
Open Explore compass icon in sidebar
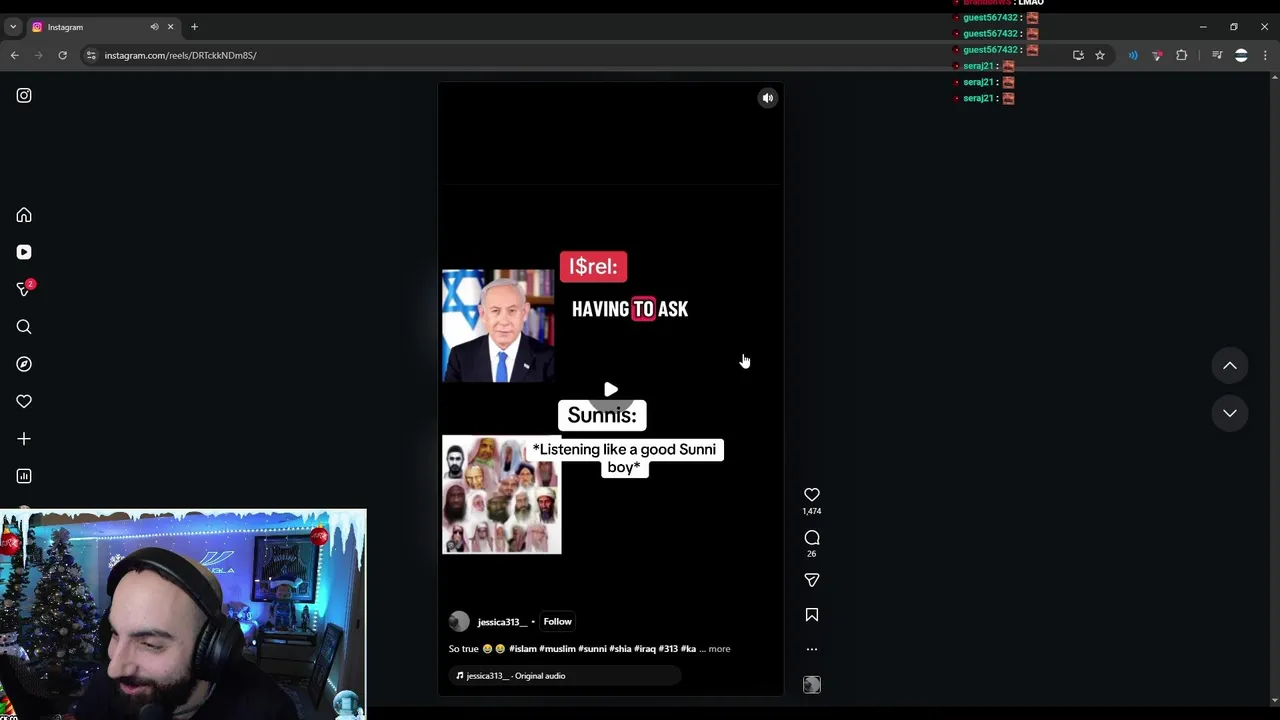[x=24, y=364]
